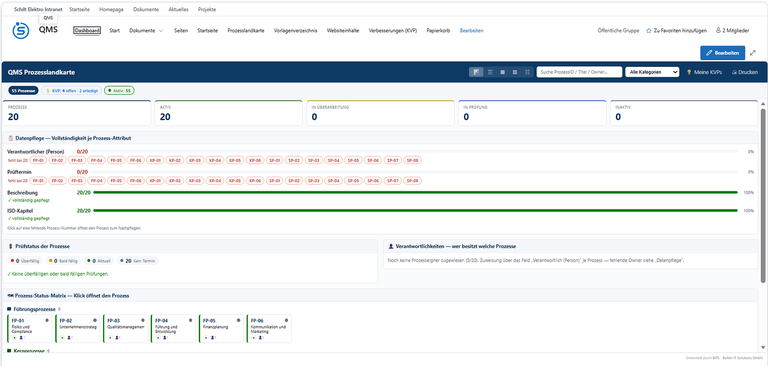Click the traffic light icon of Prüfstatus
Image resolution: width=768 pixels, height=366 pixels.
tap(11, 246)
